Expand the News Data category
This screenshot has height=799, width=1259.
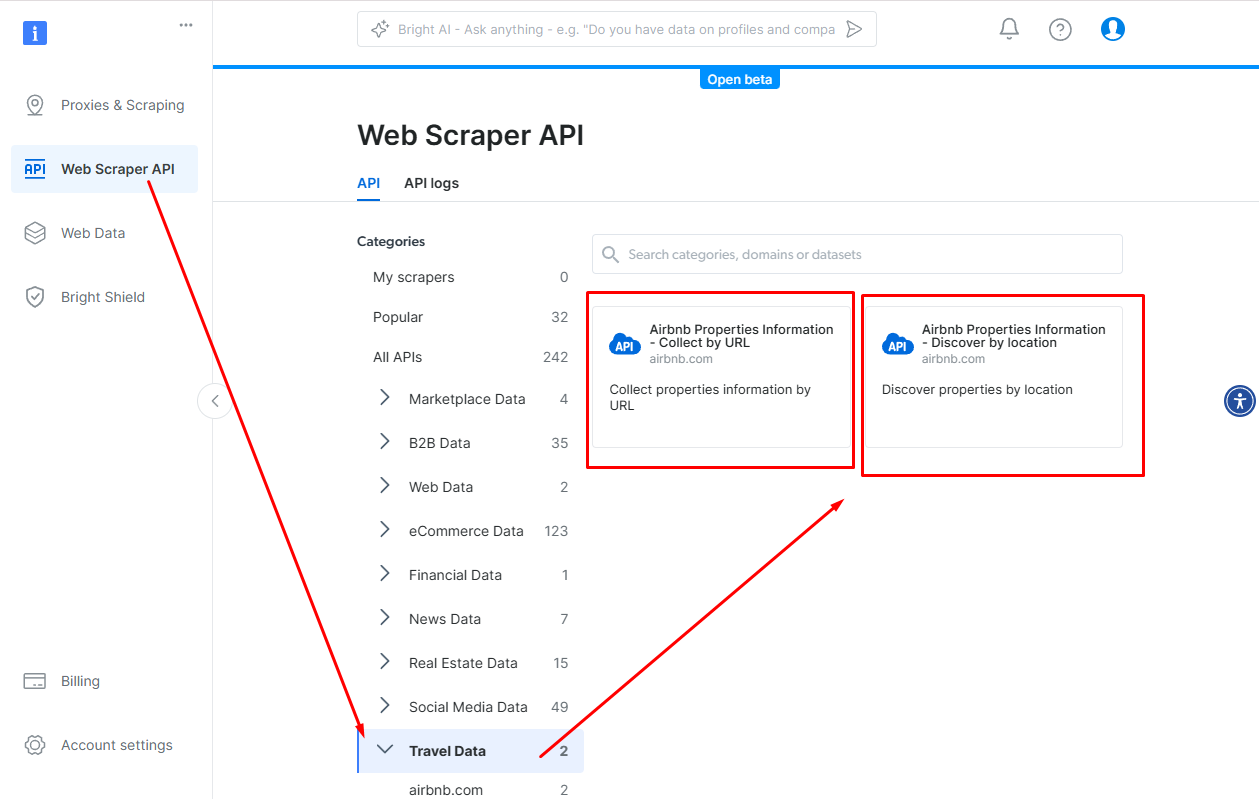click(385, 618)
